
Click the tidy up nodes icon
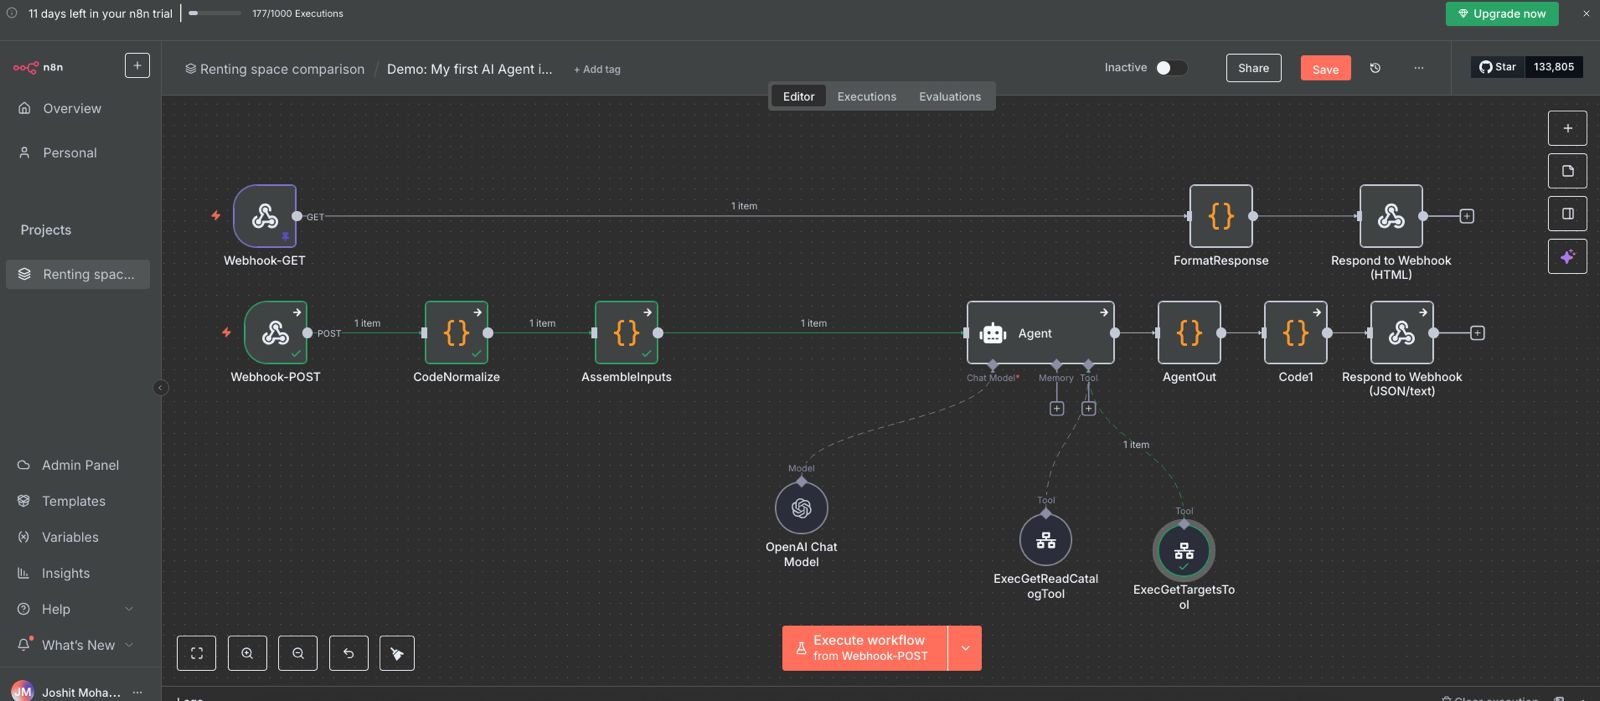397,653
